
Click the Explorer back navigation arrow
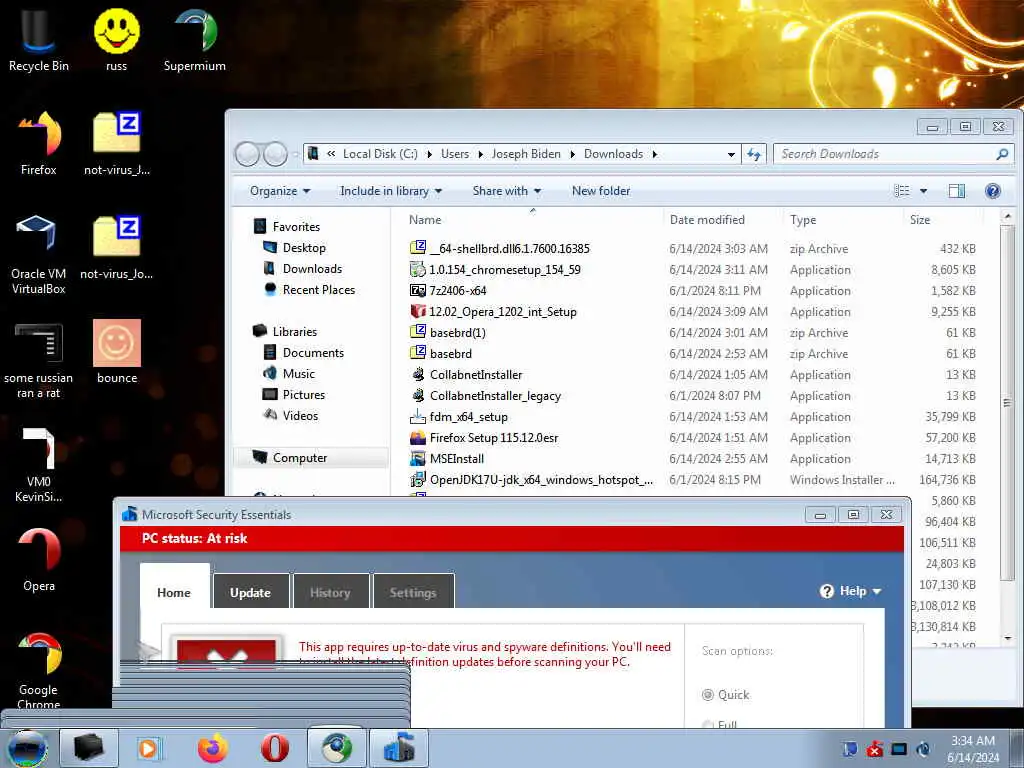[x=248, y=154]
